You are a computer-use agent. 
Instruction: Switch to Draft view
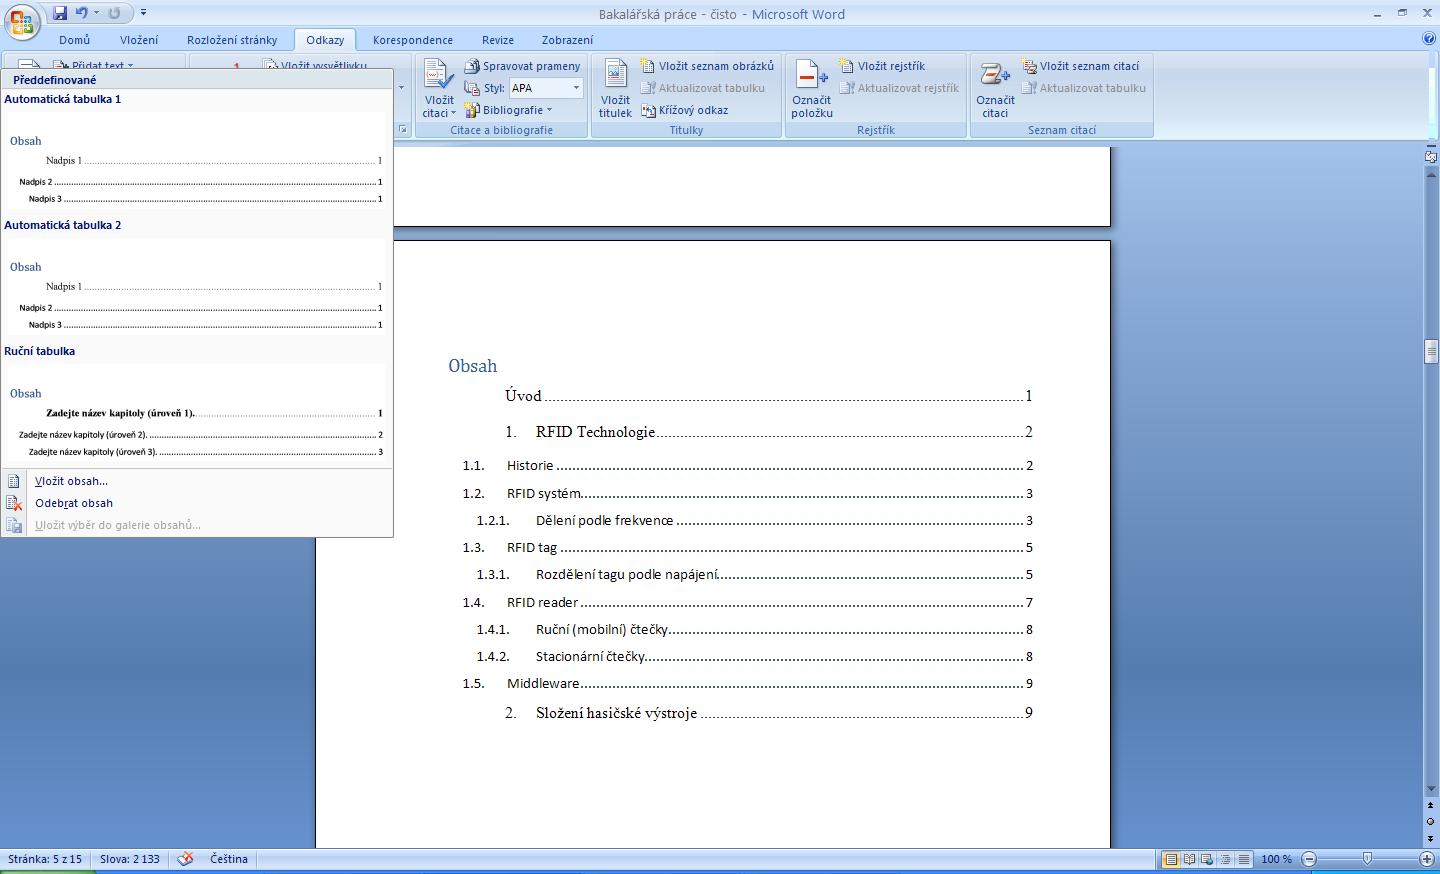click(x=1243, y=859)
